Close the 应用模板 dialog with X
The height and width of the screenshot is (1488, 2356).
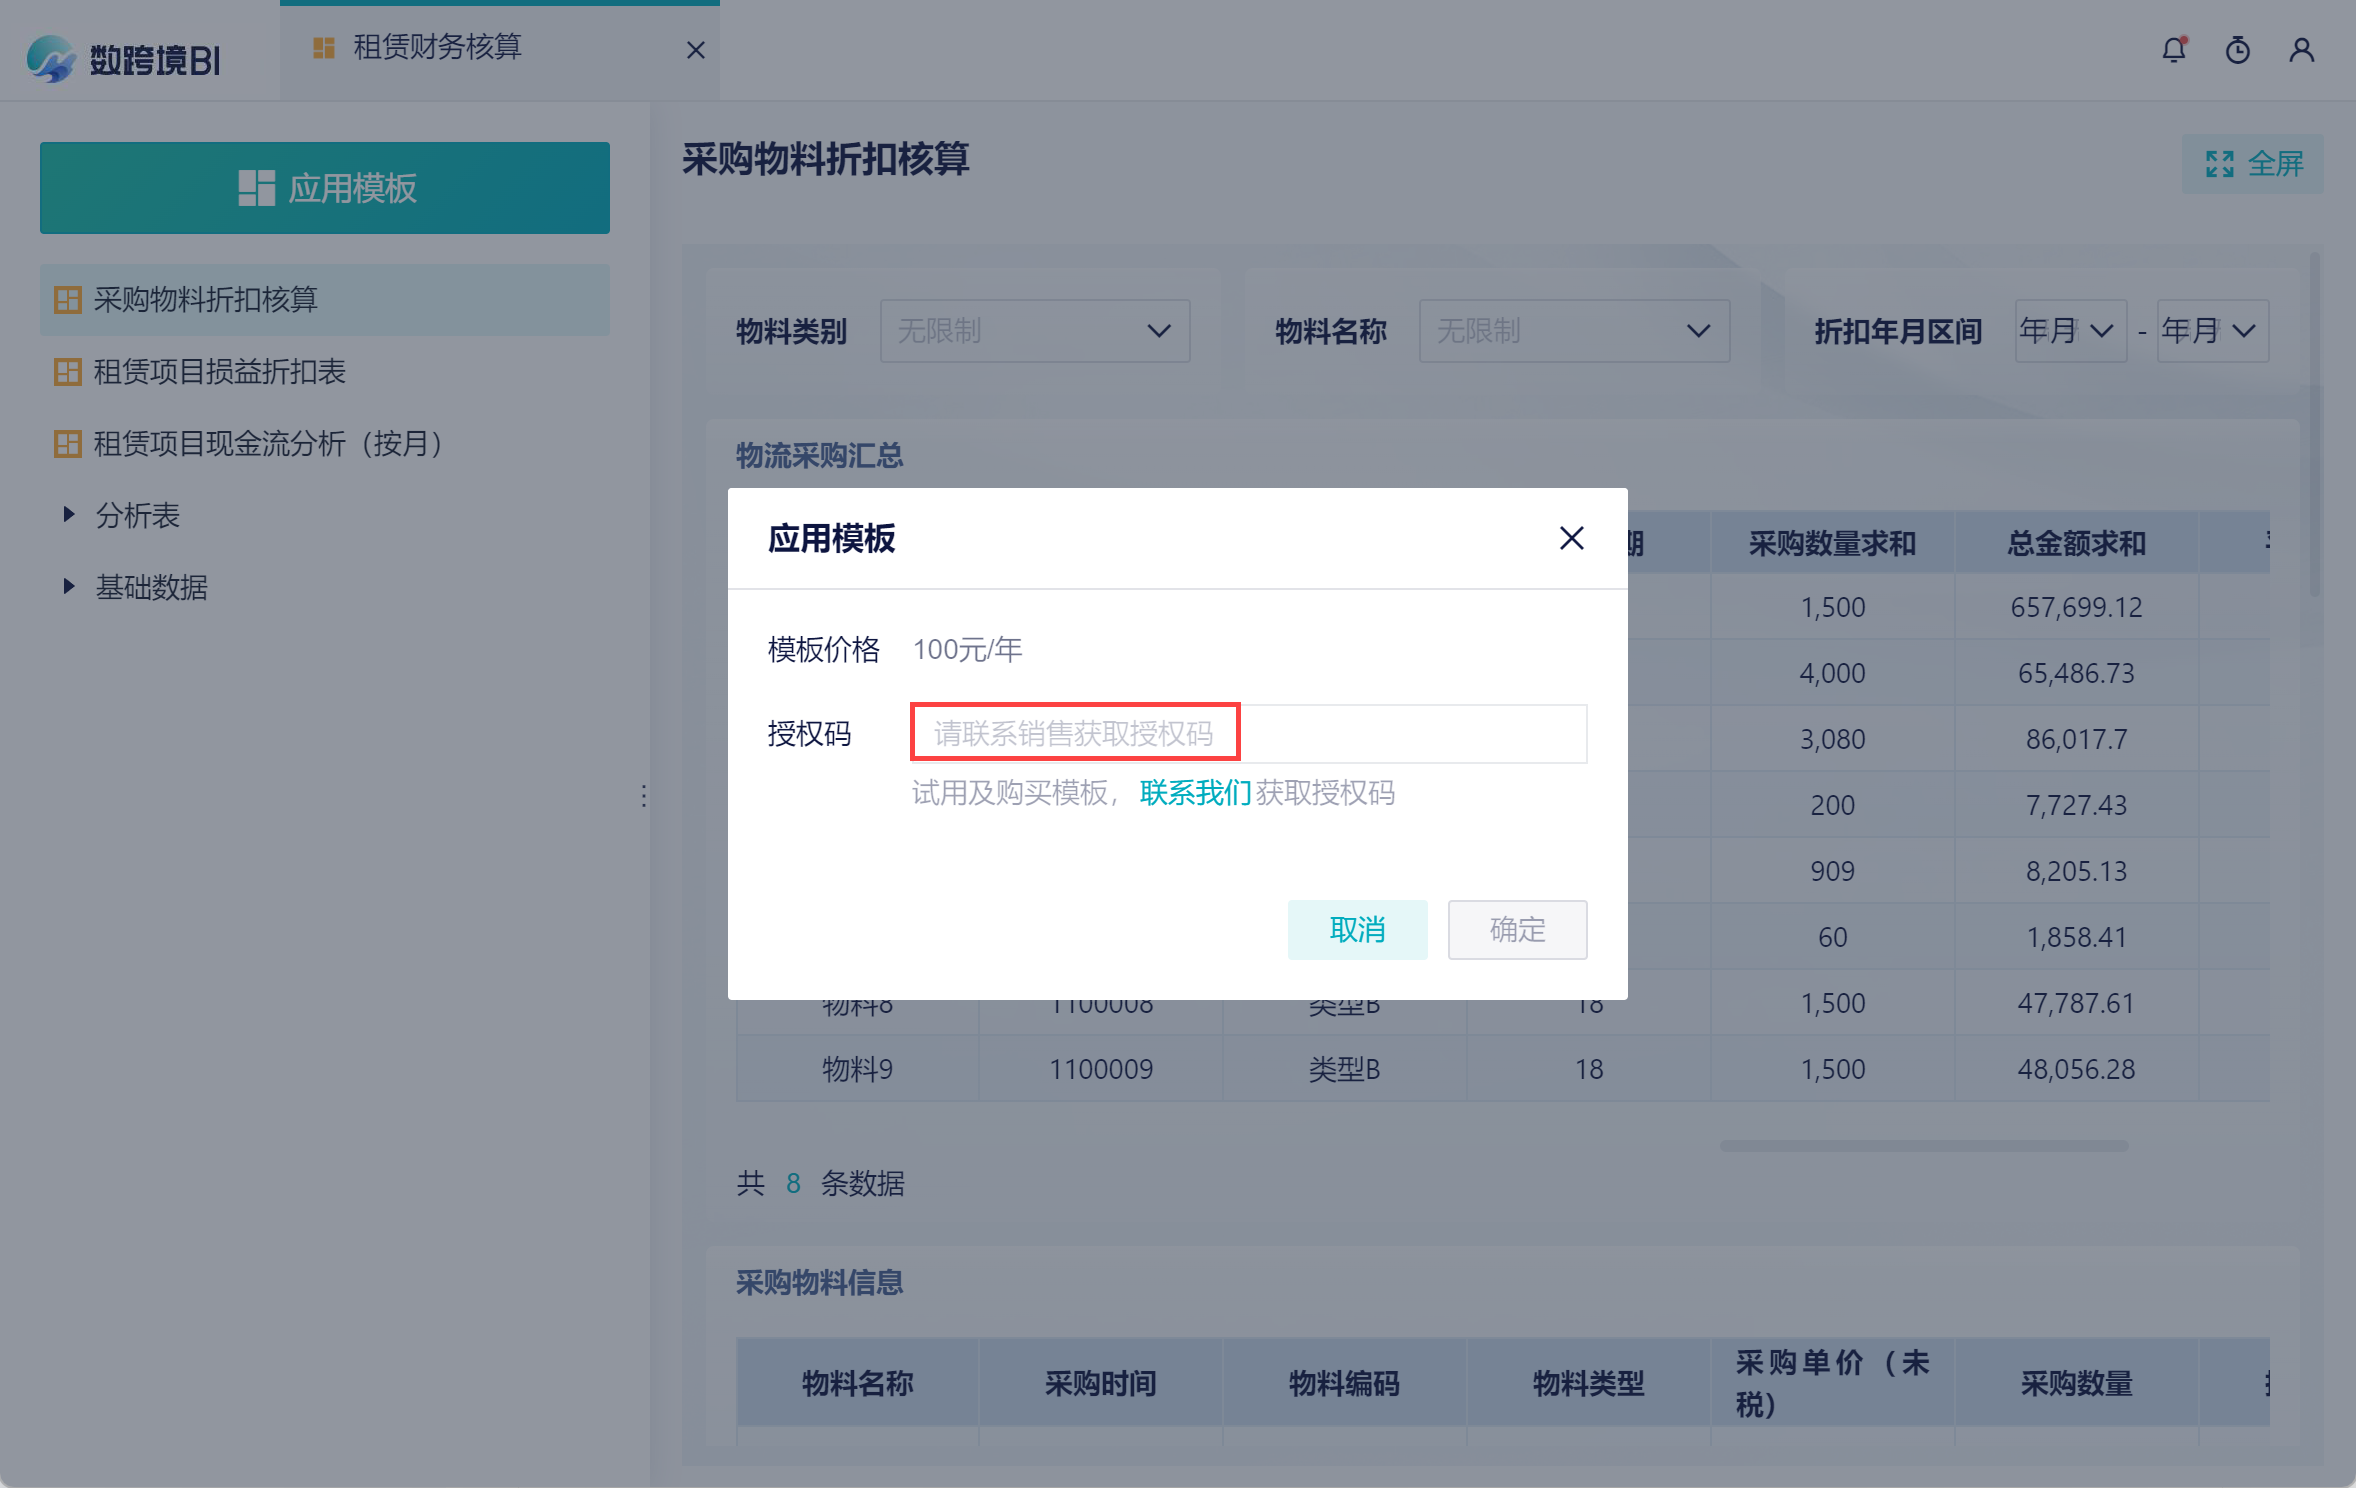coord(1571,539)
